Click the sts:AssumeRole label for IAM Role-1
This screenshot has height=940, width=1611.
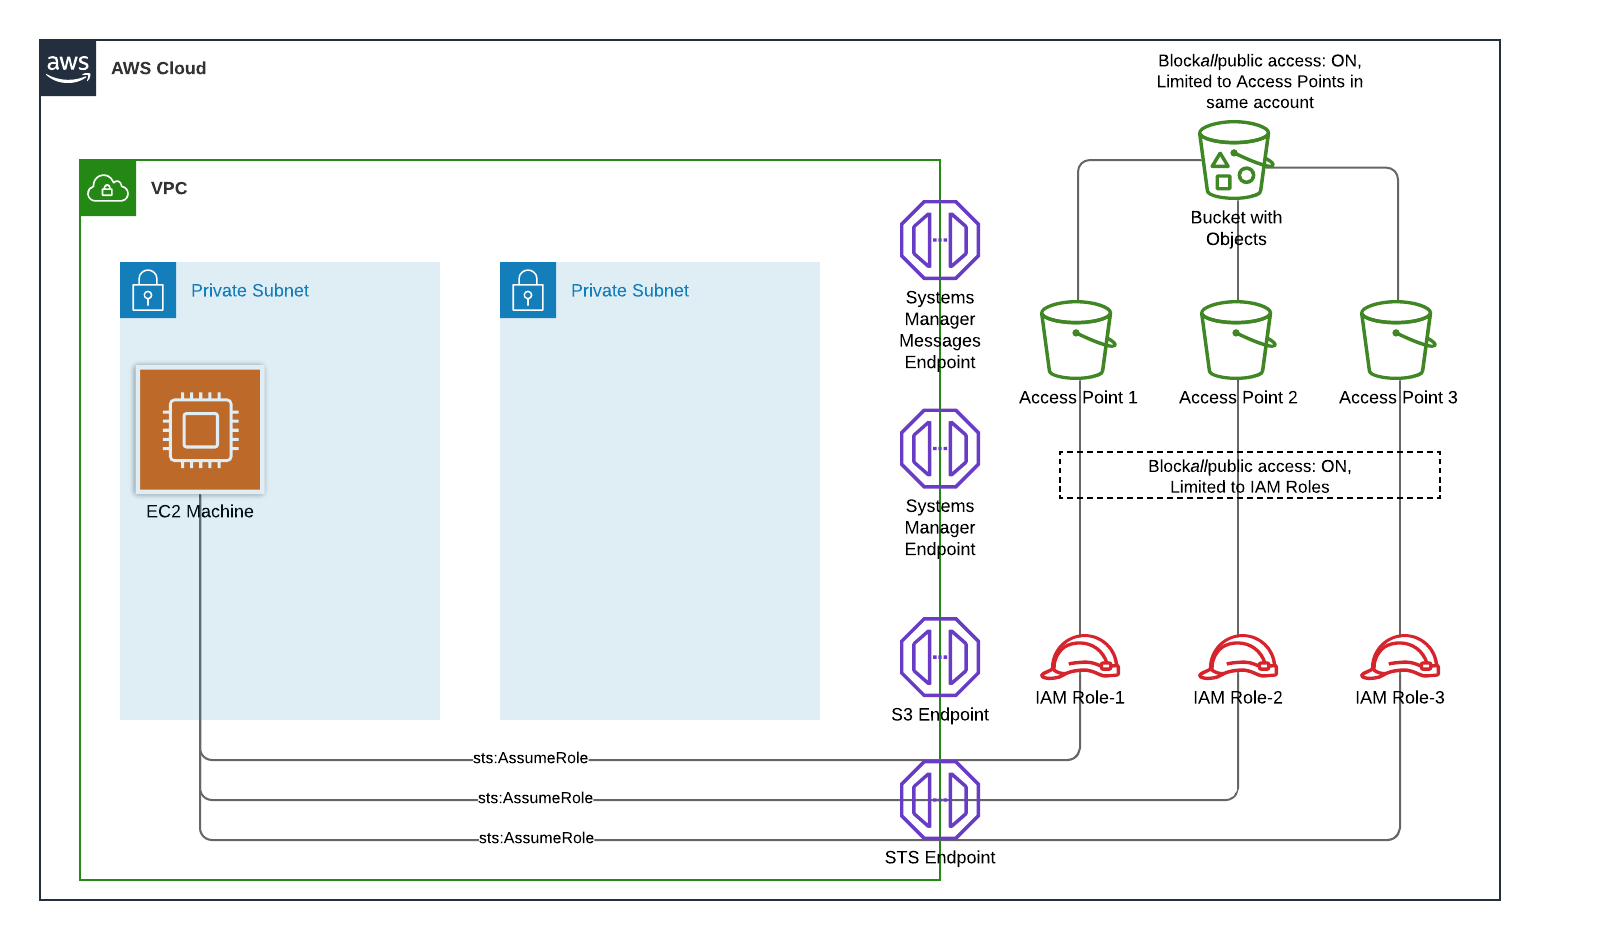(531, 758)
